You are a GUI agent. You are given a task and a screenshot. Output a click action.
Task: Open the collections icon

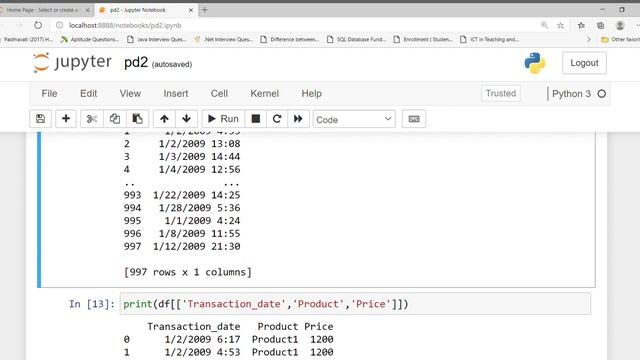[x=600, y=25]
